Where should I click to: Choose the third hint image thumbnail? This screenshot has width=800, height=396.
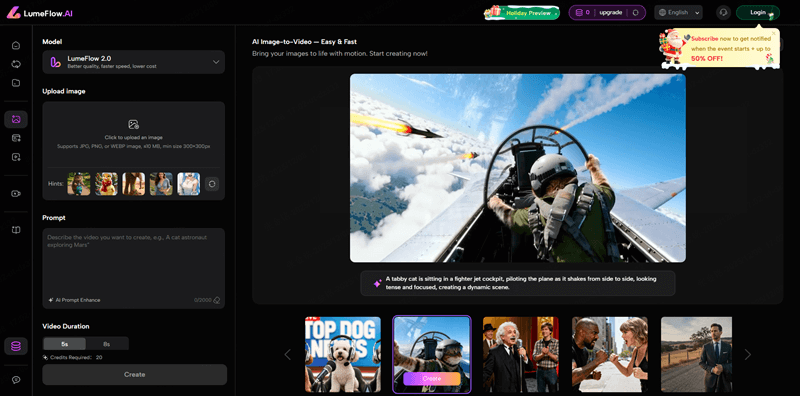(x=134, y=184)
